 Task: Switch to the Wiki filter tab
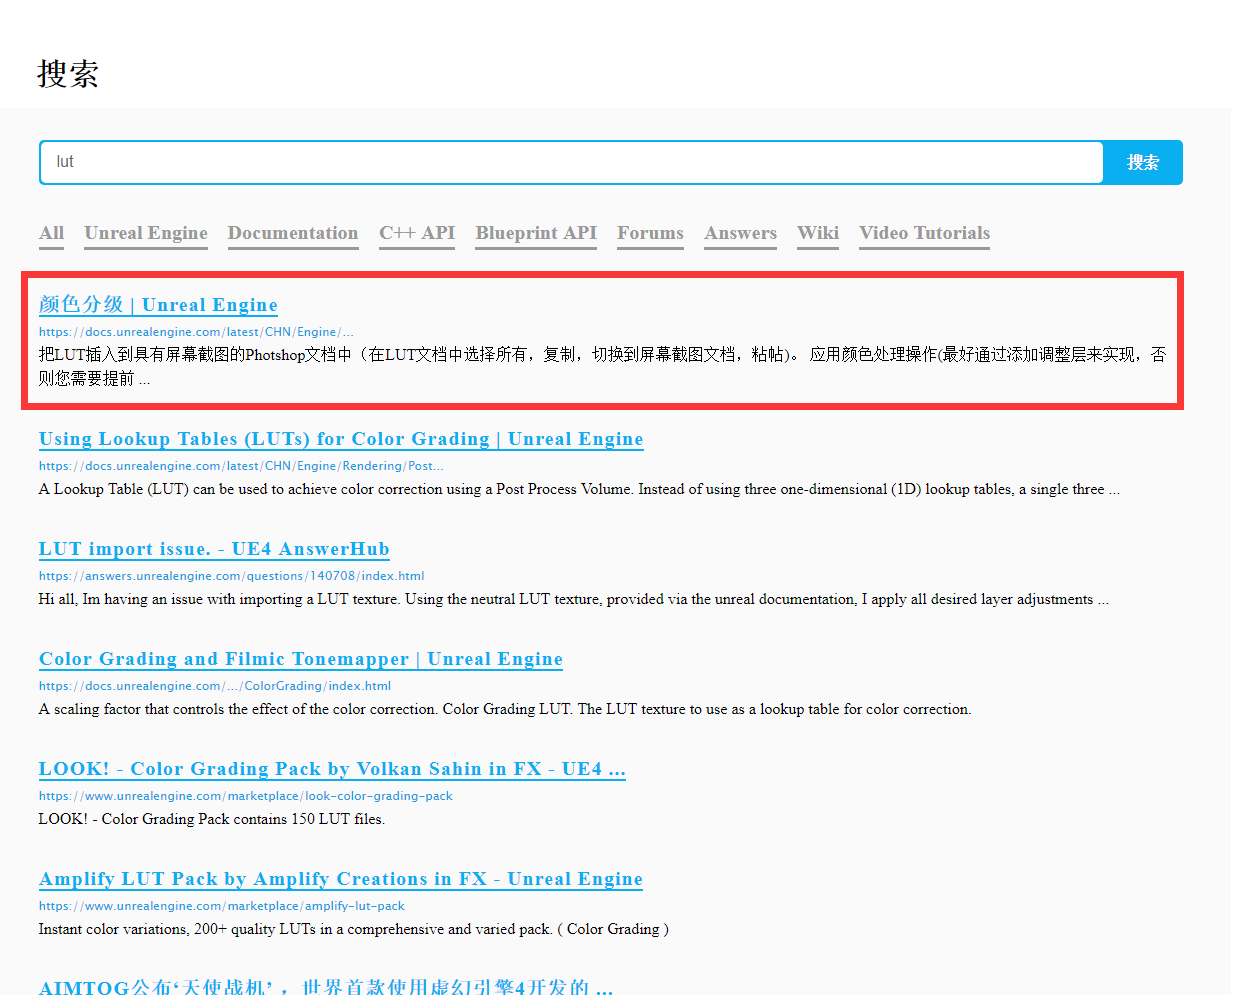point(818,233)
